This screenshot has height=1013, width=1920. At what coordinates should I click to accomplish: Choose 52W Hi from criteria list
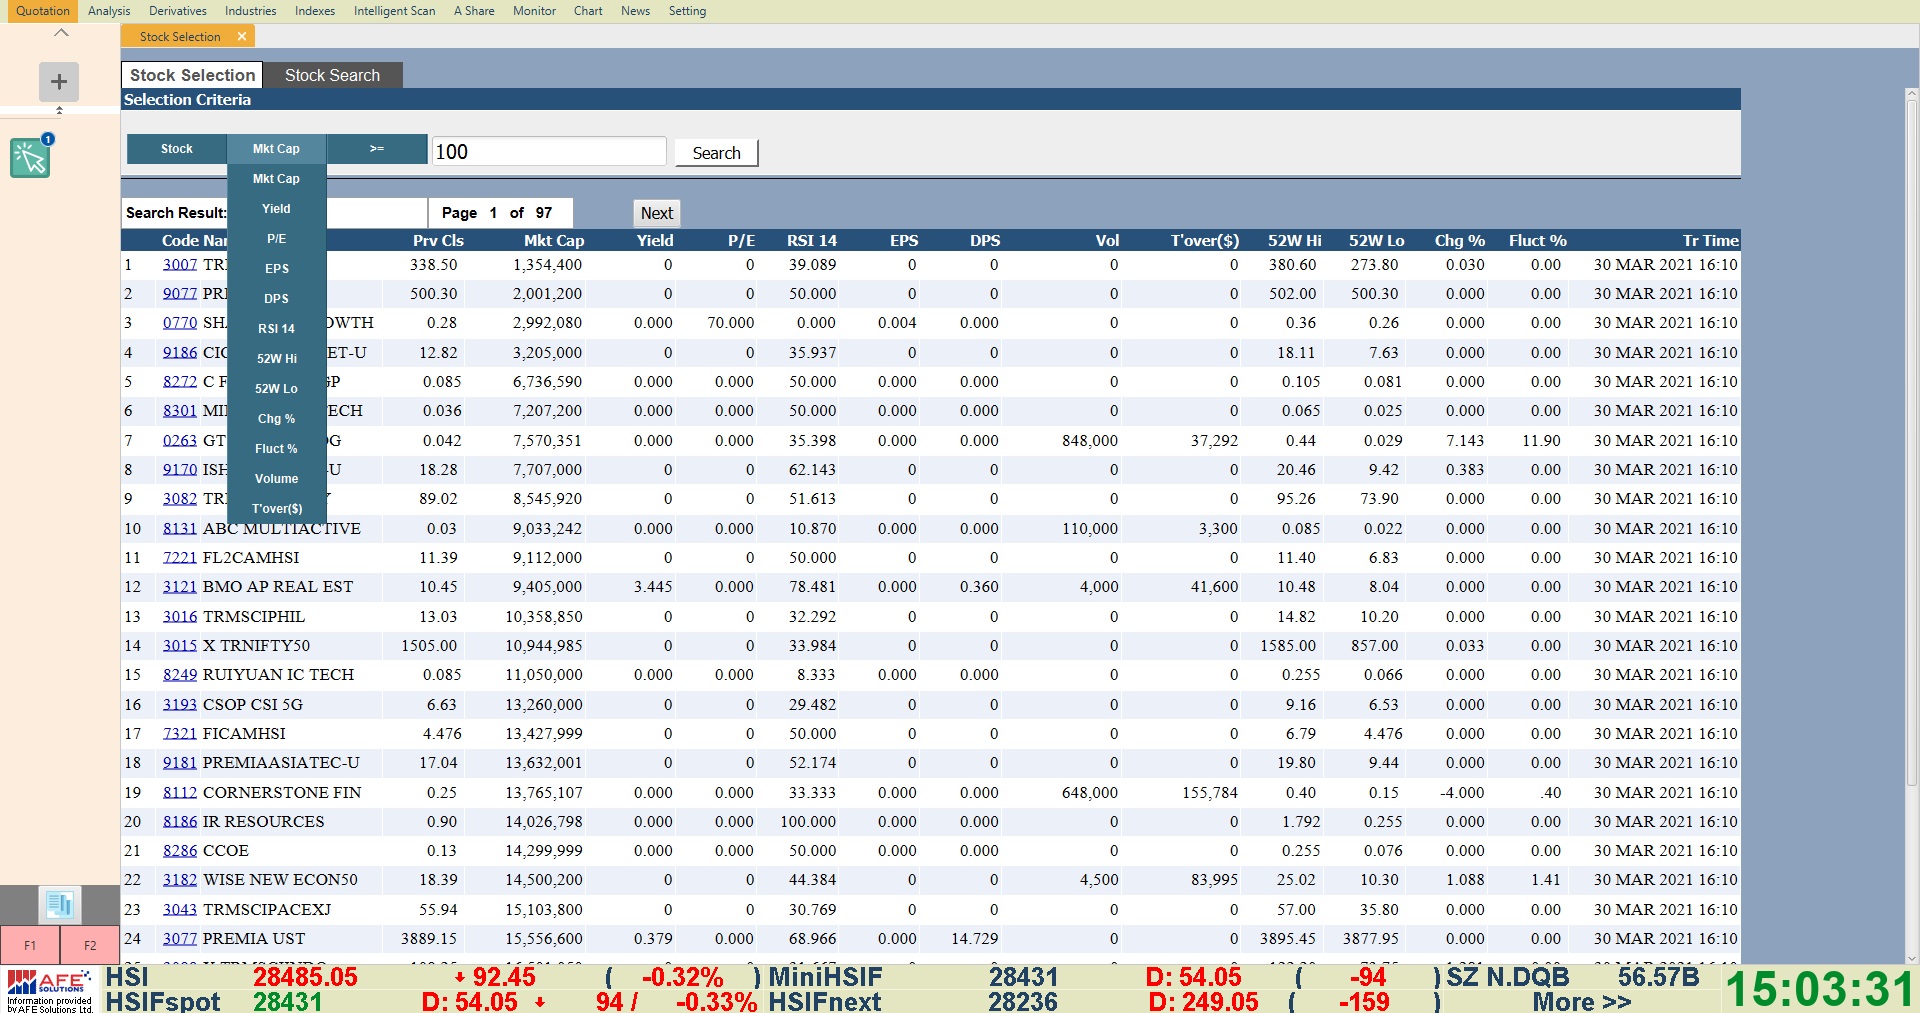coord(277,359)
